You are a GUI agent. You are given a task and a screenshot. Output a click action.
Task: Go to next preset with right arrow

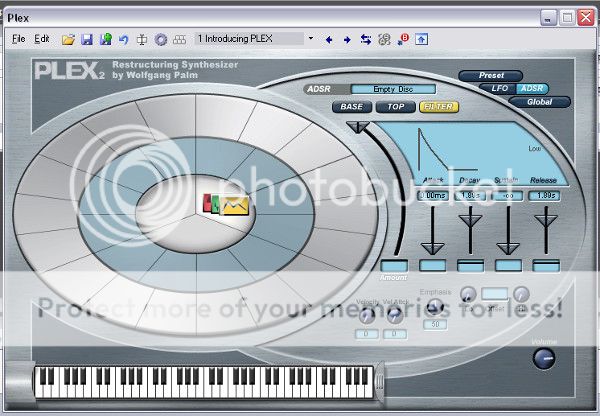pyautogui.click(x=347, y=39)
